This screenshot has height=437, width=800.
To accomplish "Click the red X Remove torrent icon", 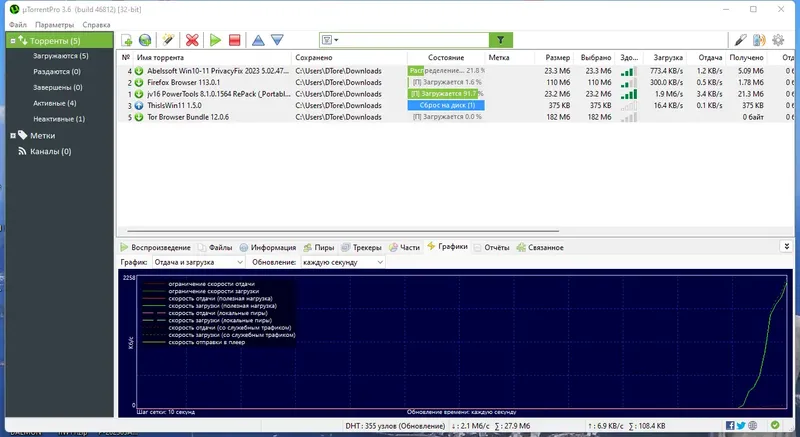I will pyautogui.click(x=192, y=40).
